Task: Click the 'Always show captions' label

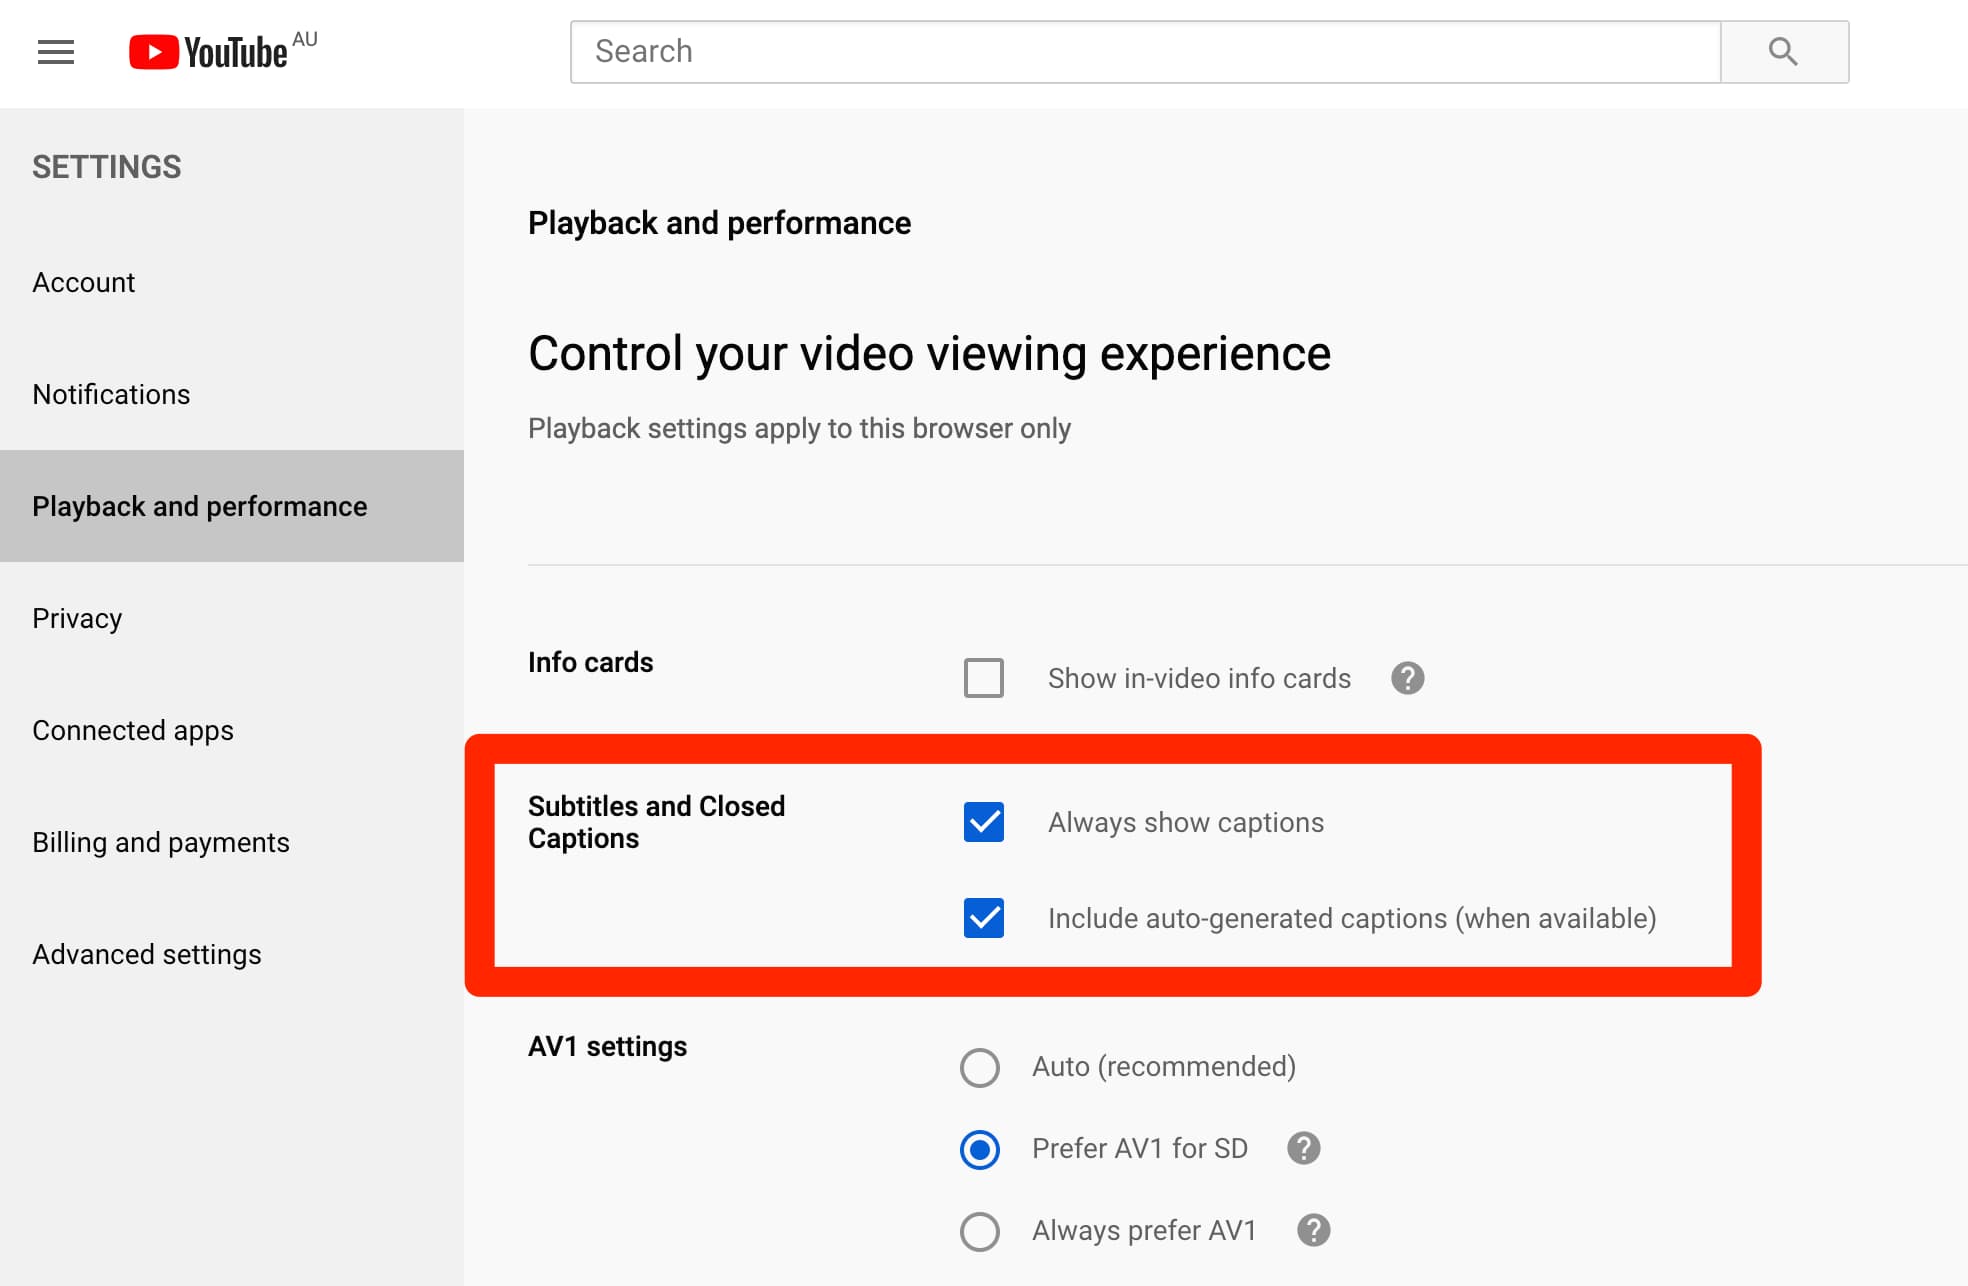Action: 1186,822
